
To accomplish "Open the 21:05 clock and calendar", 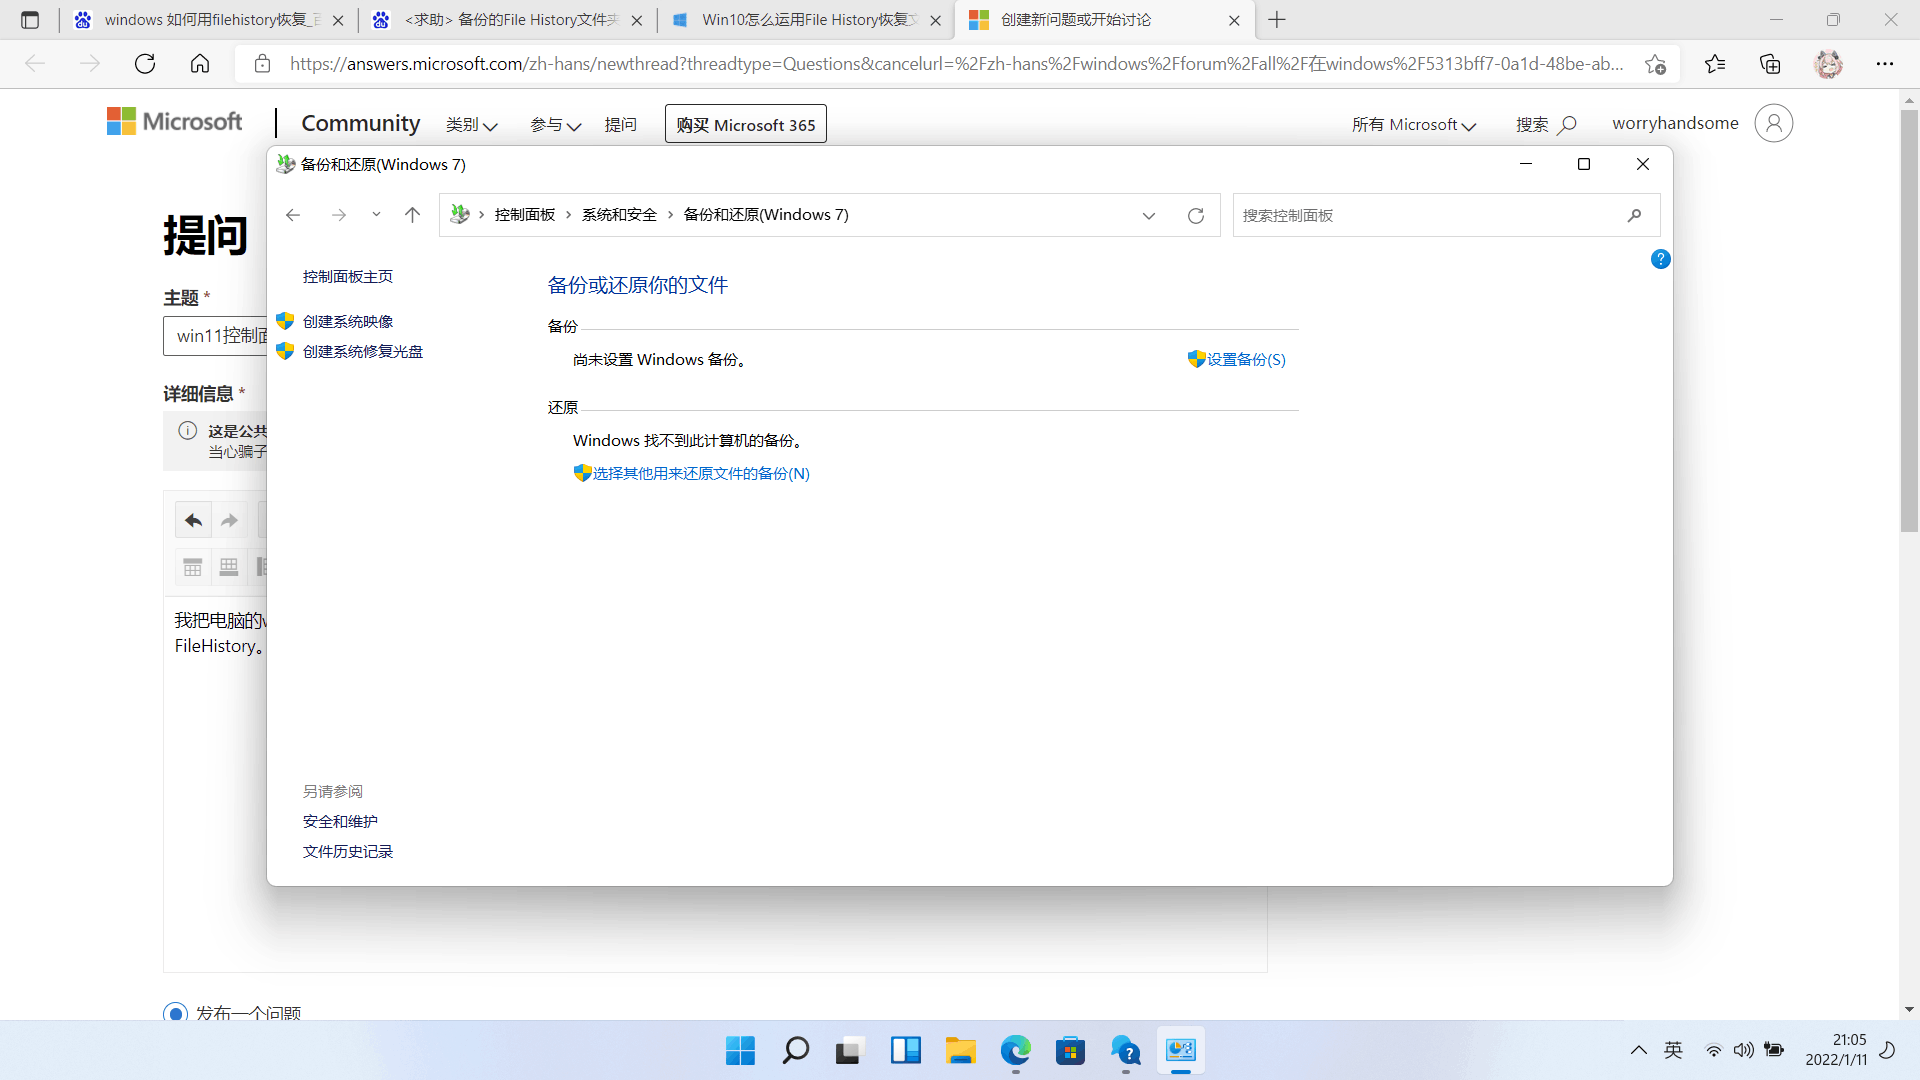I will 1836,1050.
